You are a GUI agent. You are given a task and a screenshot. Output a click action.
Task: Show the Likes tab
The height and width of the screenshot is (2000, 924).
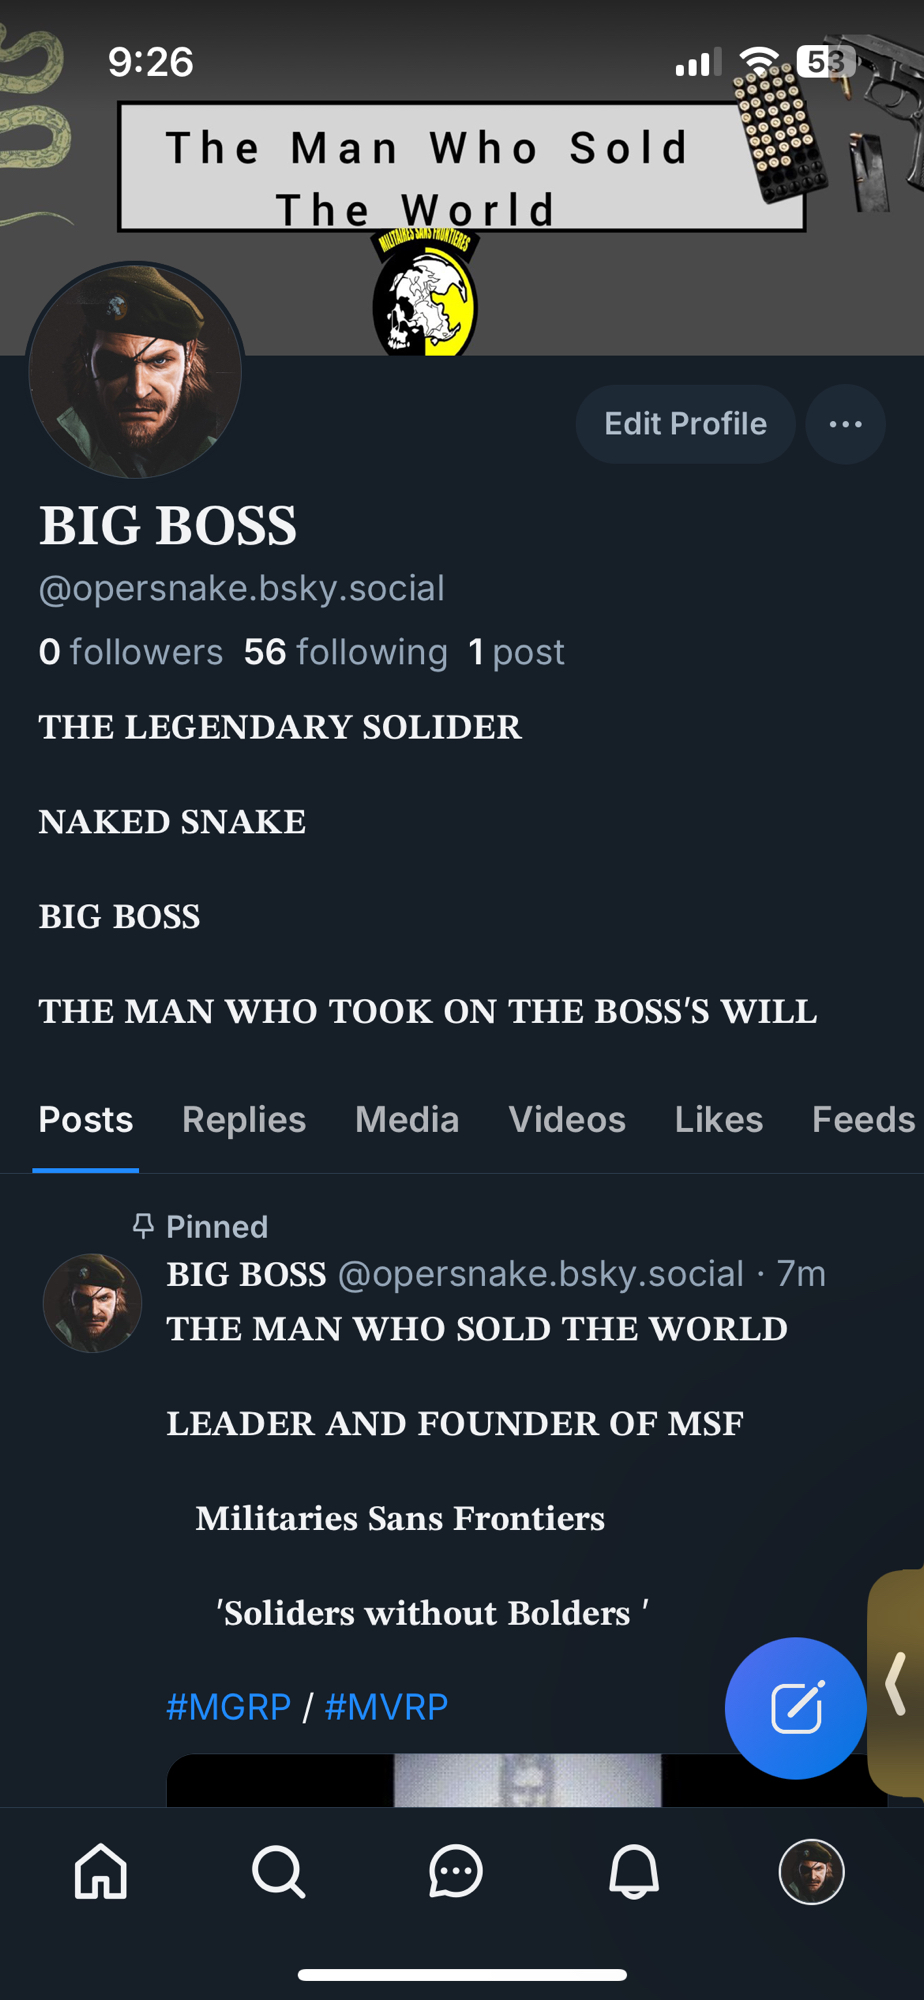(719, 1120)
